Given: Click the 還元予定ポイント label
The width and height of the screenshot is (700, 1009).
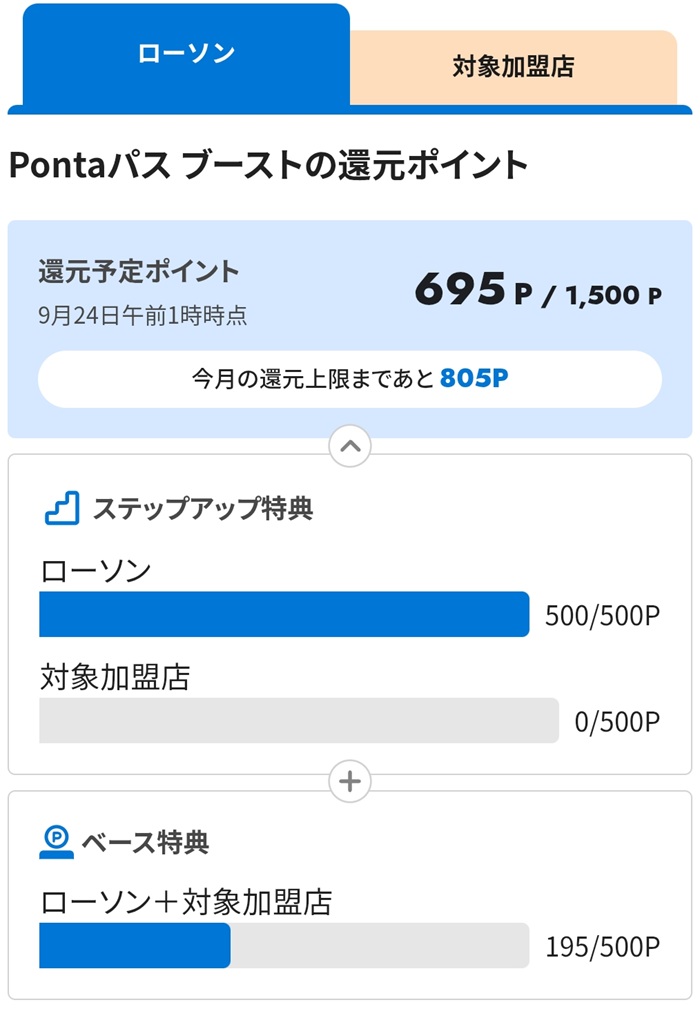Looking at the screenshot, I should (139, 271).
